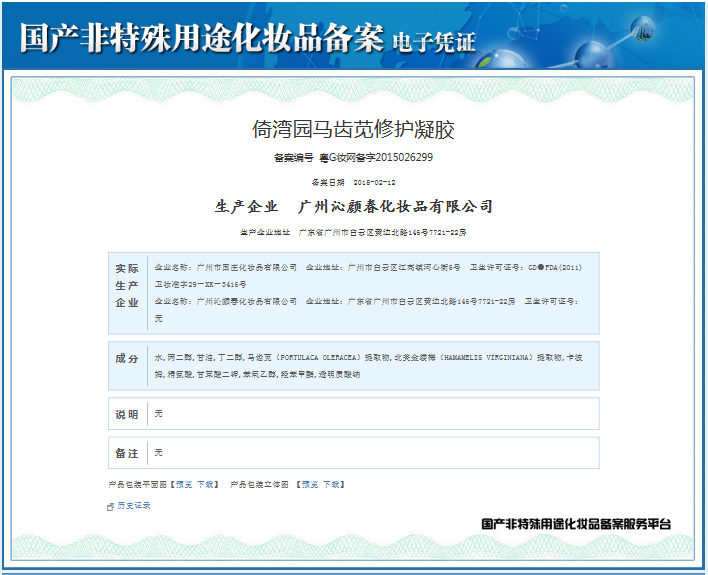Viewport: 708px width, 575px height.
Task: Click the 说明 row label
Action: pyautogui.click(x=127, y=413)
